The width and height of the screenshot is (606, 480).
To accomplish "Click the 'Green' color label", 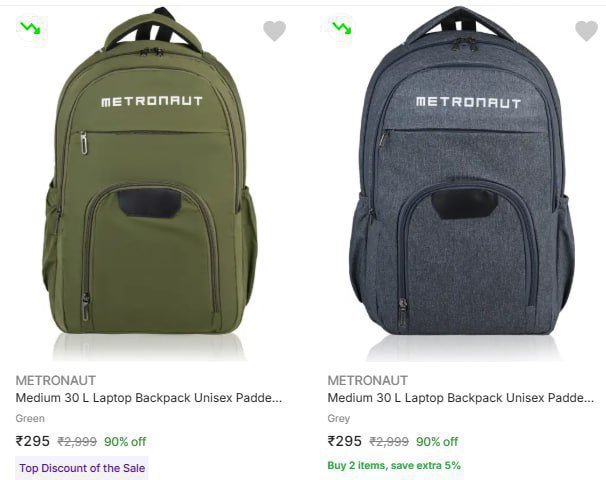I will tap(30, 418).
